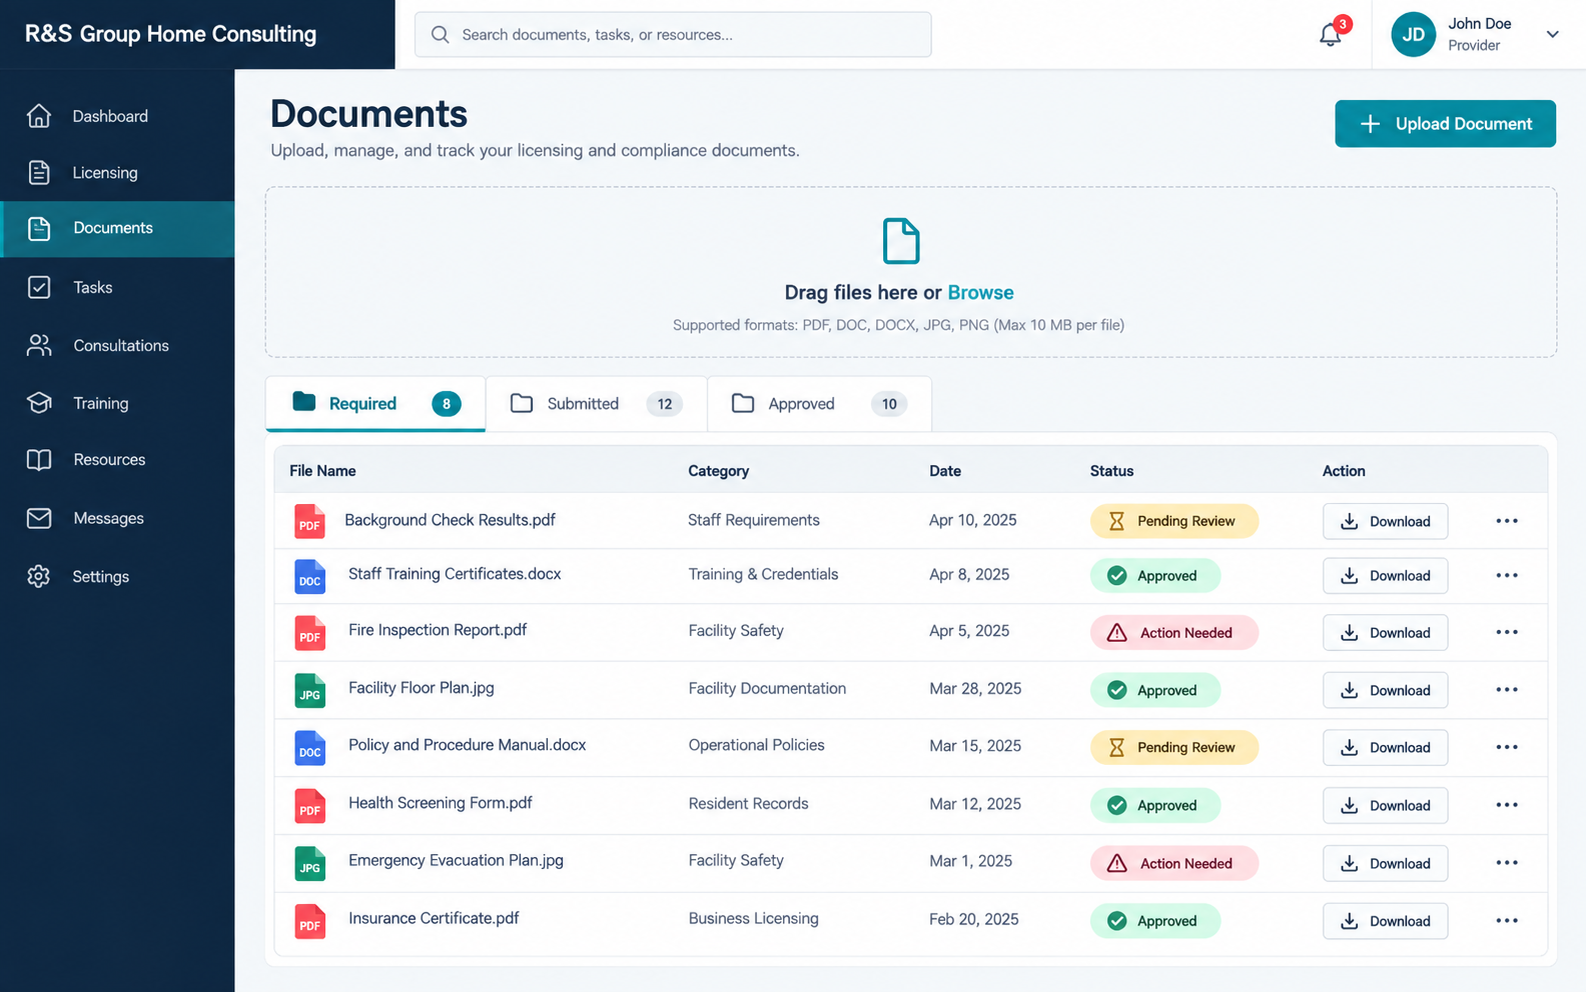Open Health Screening Form.pdf file name
Viewport: 1586px width, 992px height.
point(440,803)
